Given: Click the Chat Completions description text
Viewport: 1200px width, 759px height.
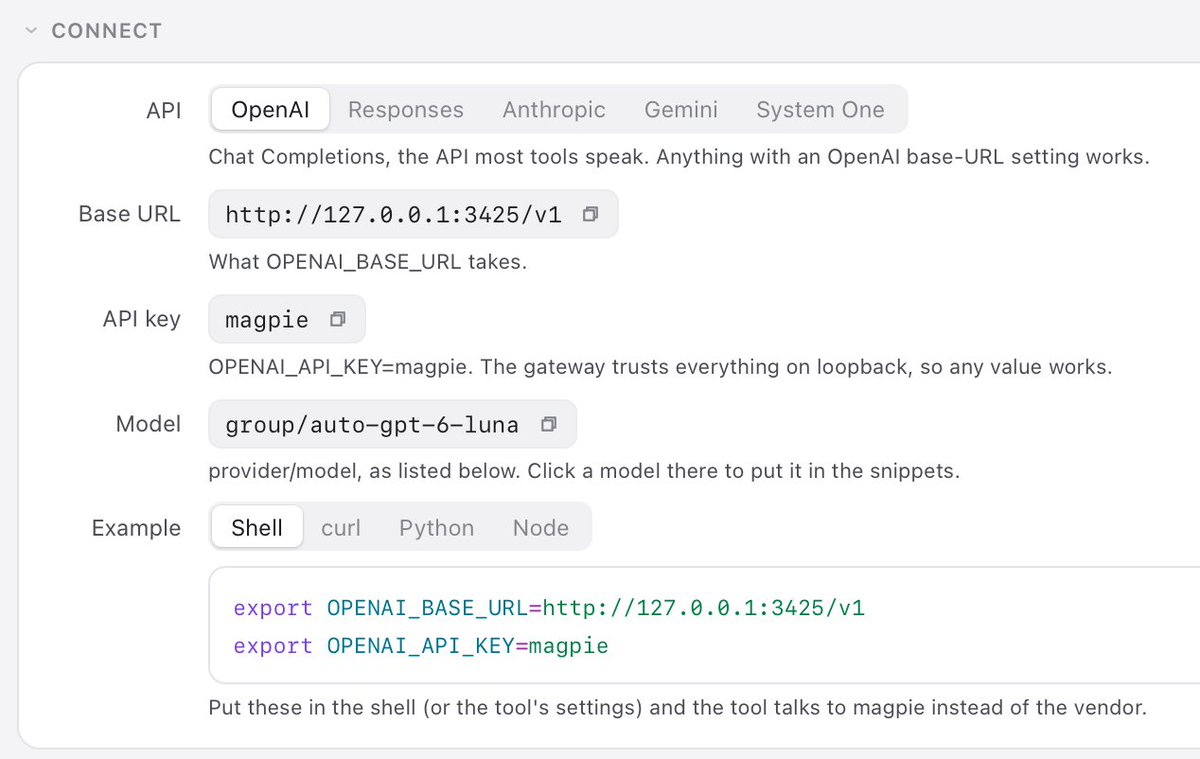Looking at the screenshot, I should click(679, 157).
